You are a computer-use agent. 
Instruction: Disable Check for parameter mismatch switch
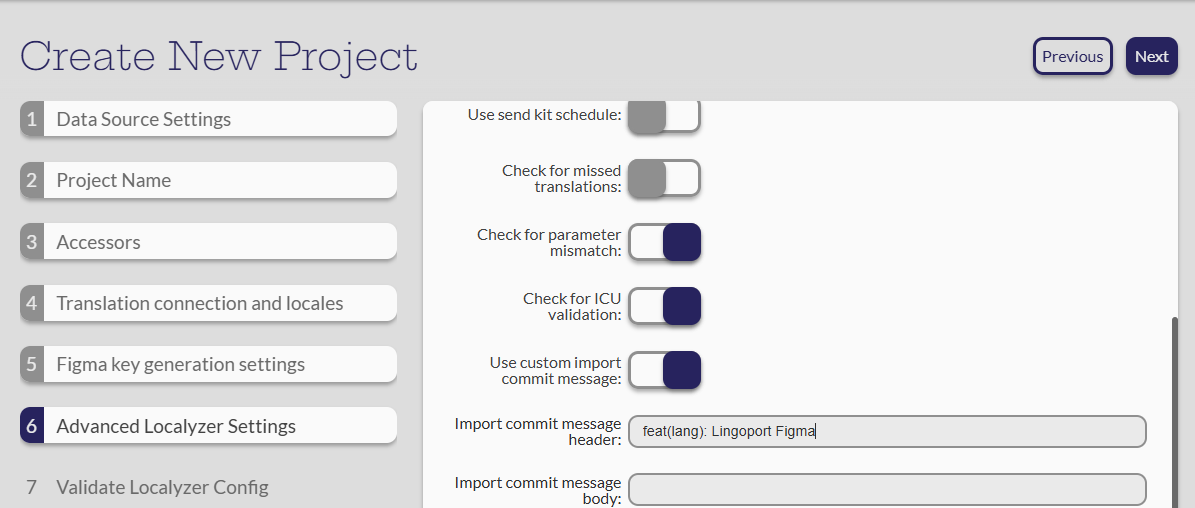(664, 243)
